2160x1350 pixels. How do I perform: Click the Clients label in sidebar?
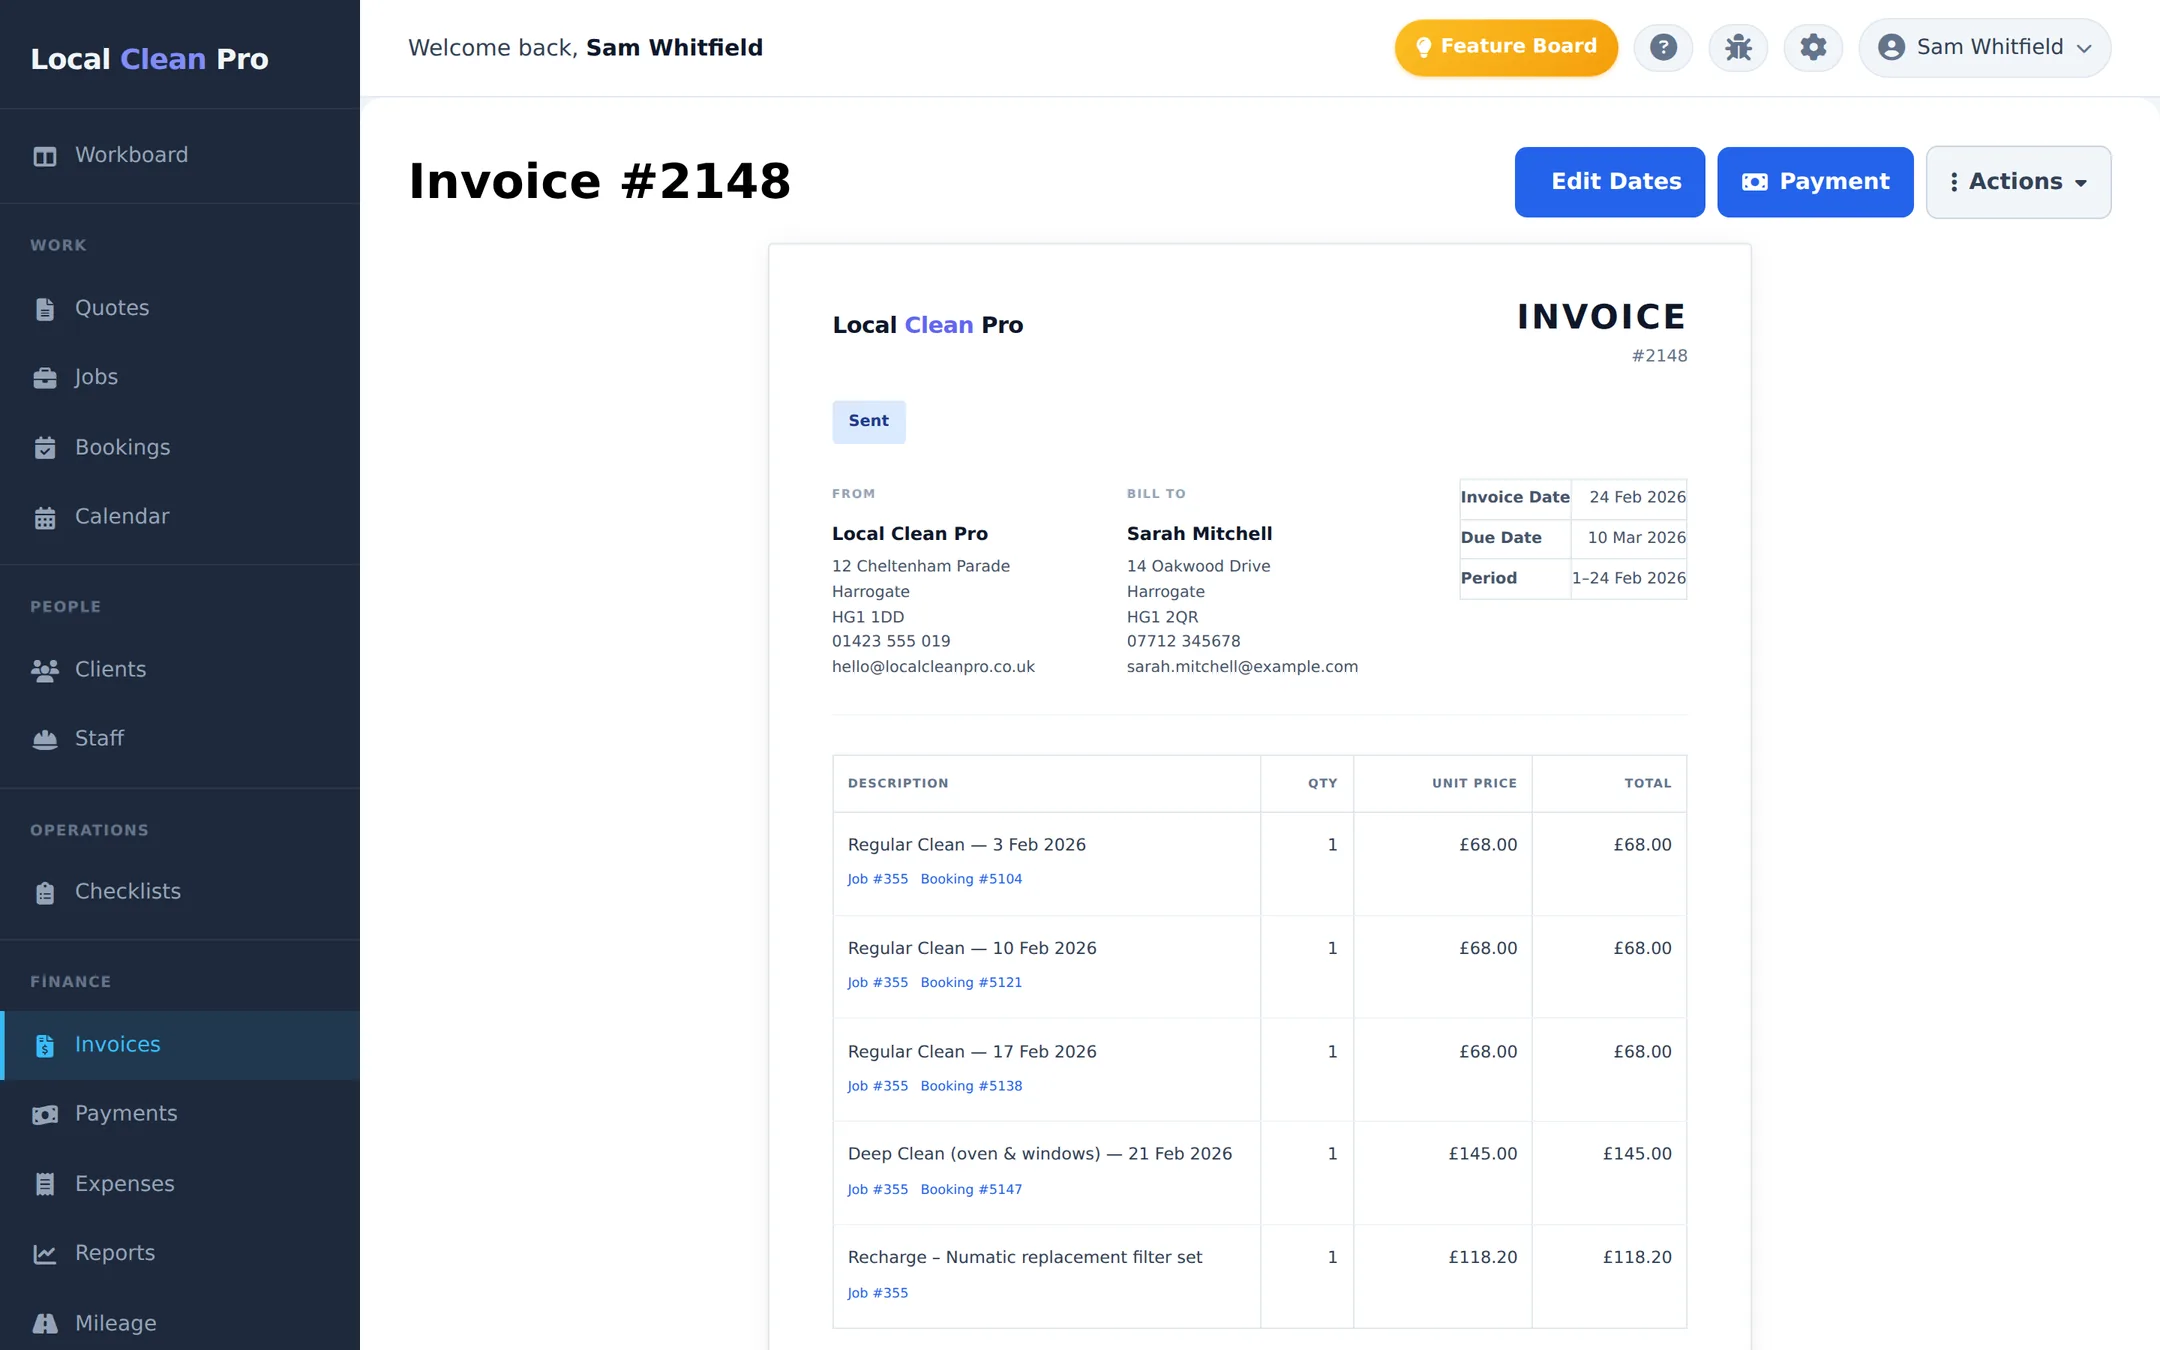(x=111, y=669)
